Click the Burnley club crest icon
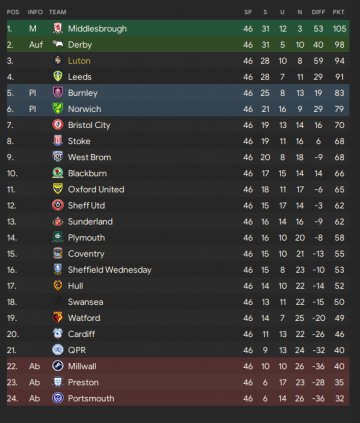The width and height of the screenshot is (360, 423). 58,93
